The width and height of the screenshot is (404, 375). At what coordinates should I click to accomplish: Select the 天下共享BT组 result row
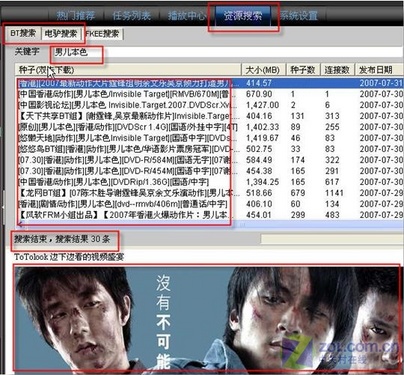tap(210, 116)
